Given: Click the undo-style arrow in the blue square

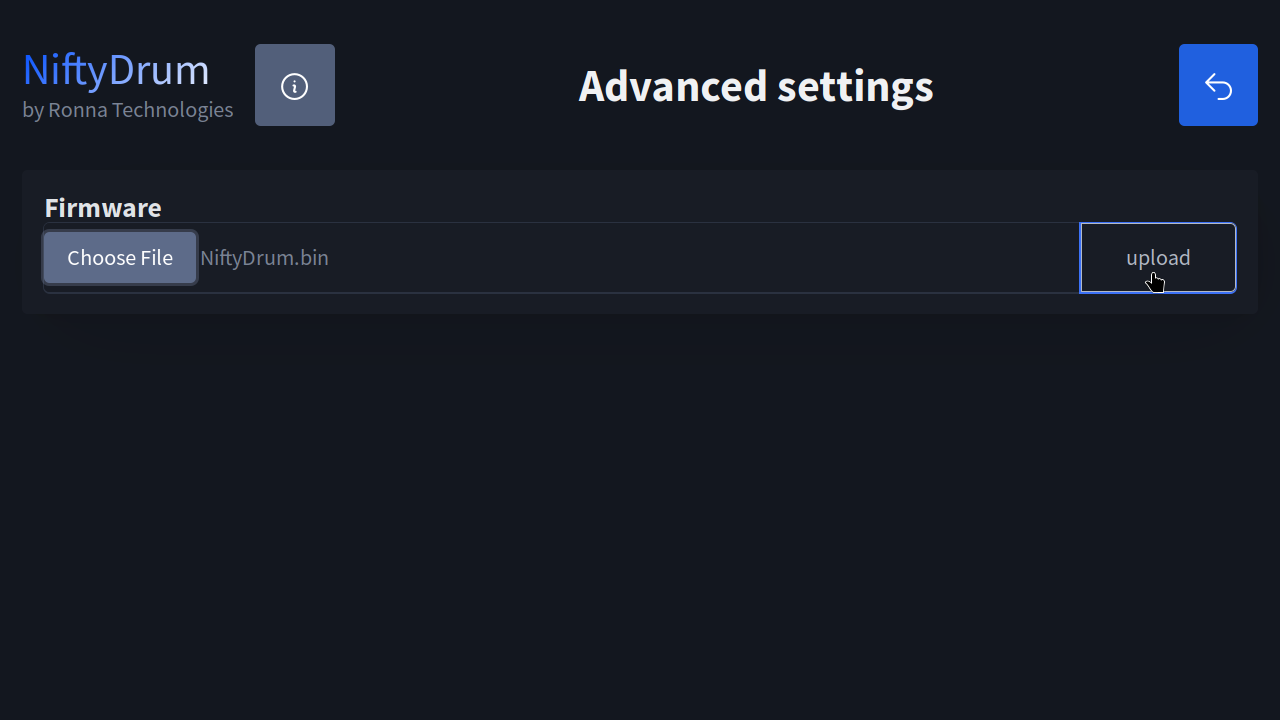Looking at the screenshot, I should tap(1218, 85).
